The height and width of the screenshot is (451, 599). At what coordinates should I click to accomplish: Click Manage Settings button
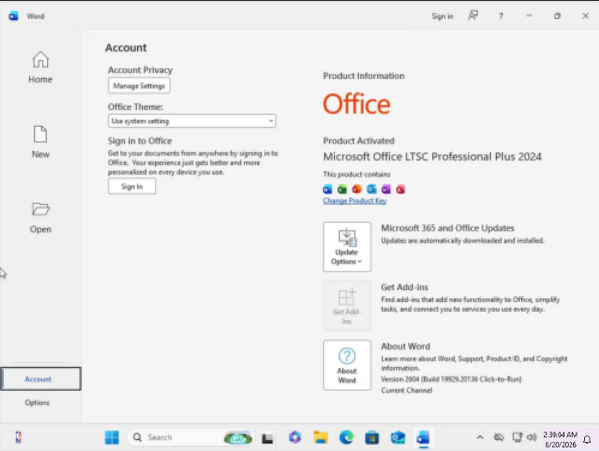[139, 86]
